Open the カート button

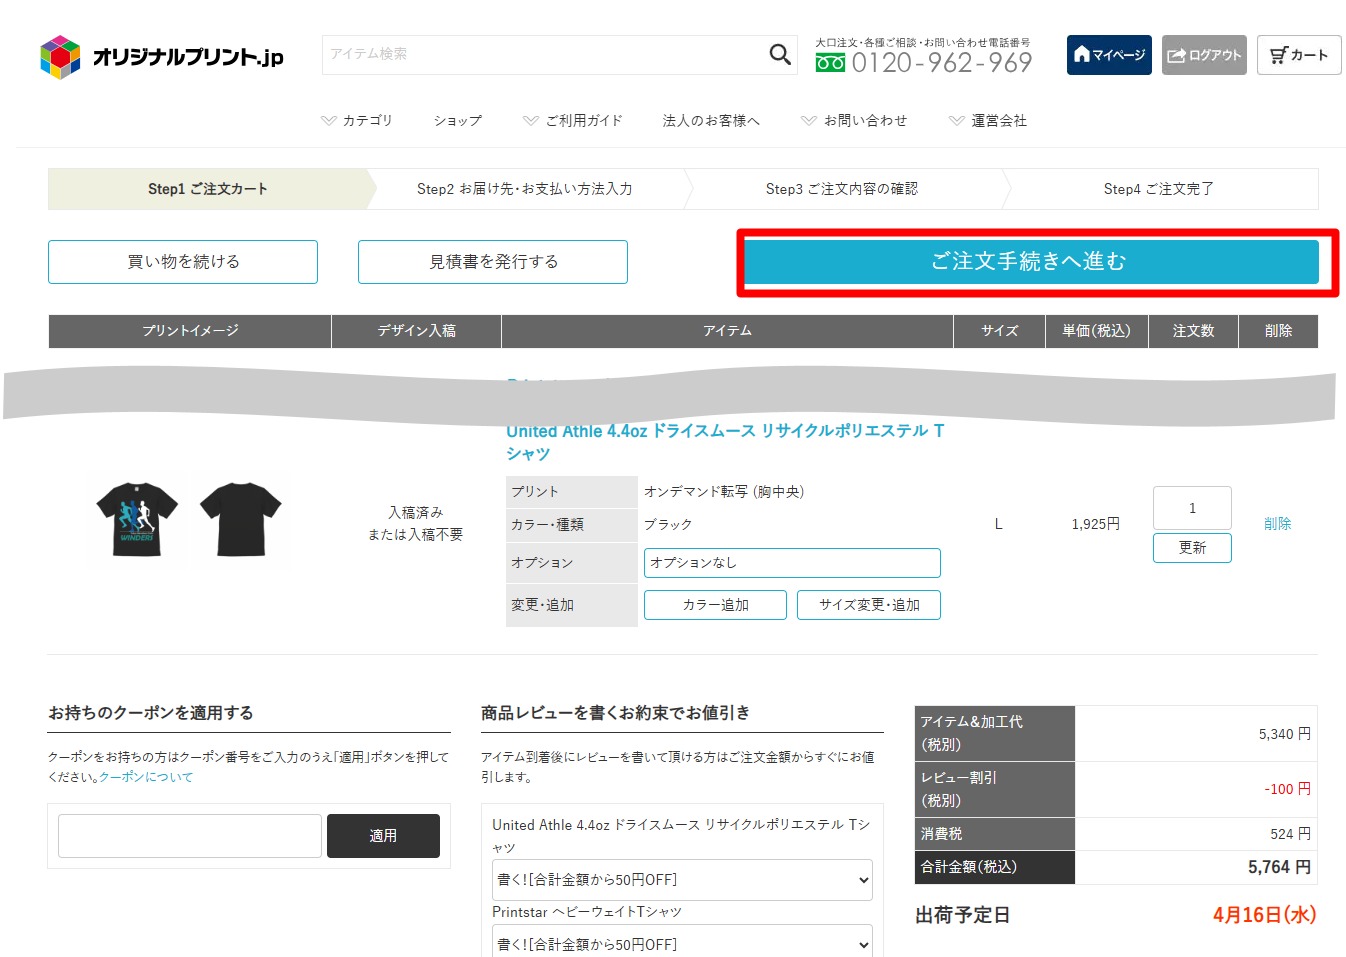tap(1299, 55)
